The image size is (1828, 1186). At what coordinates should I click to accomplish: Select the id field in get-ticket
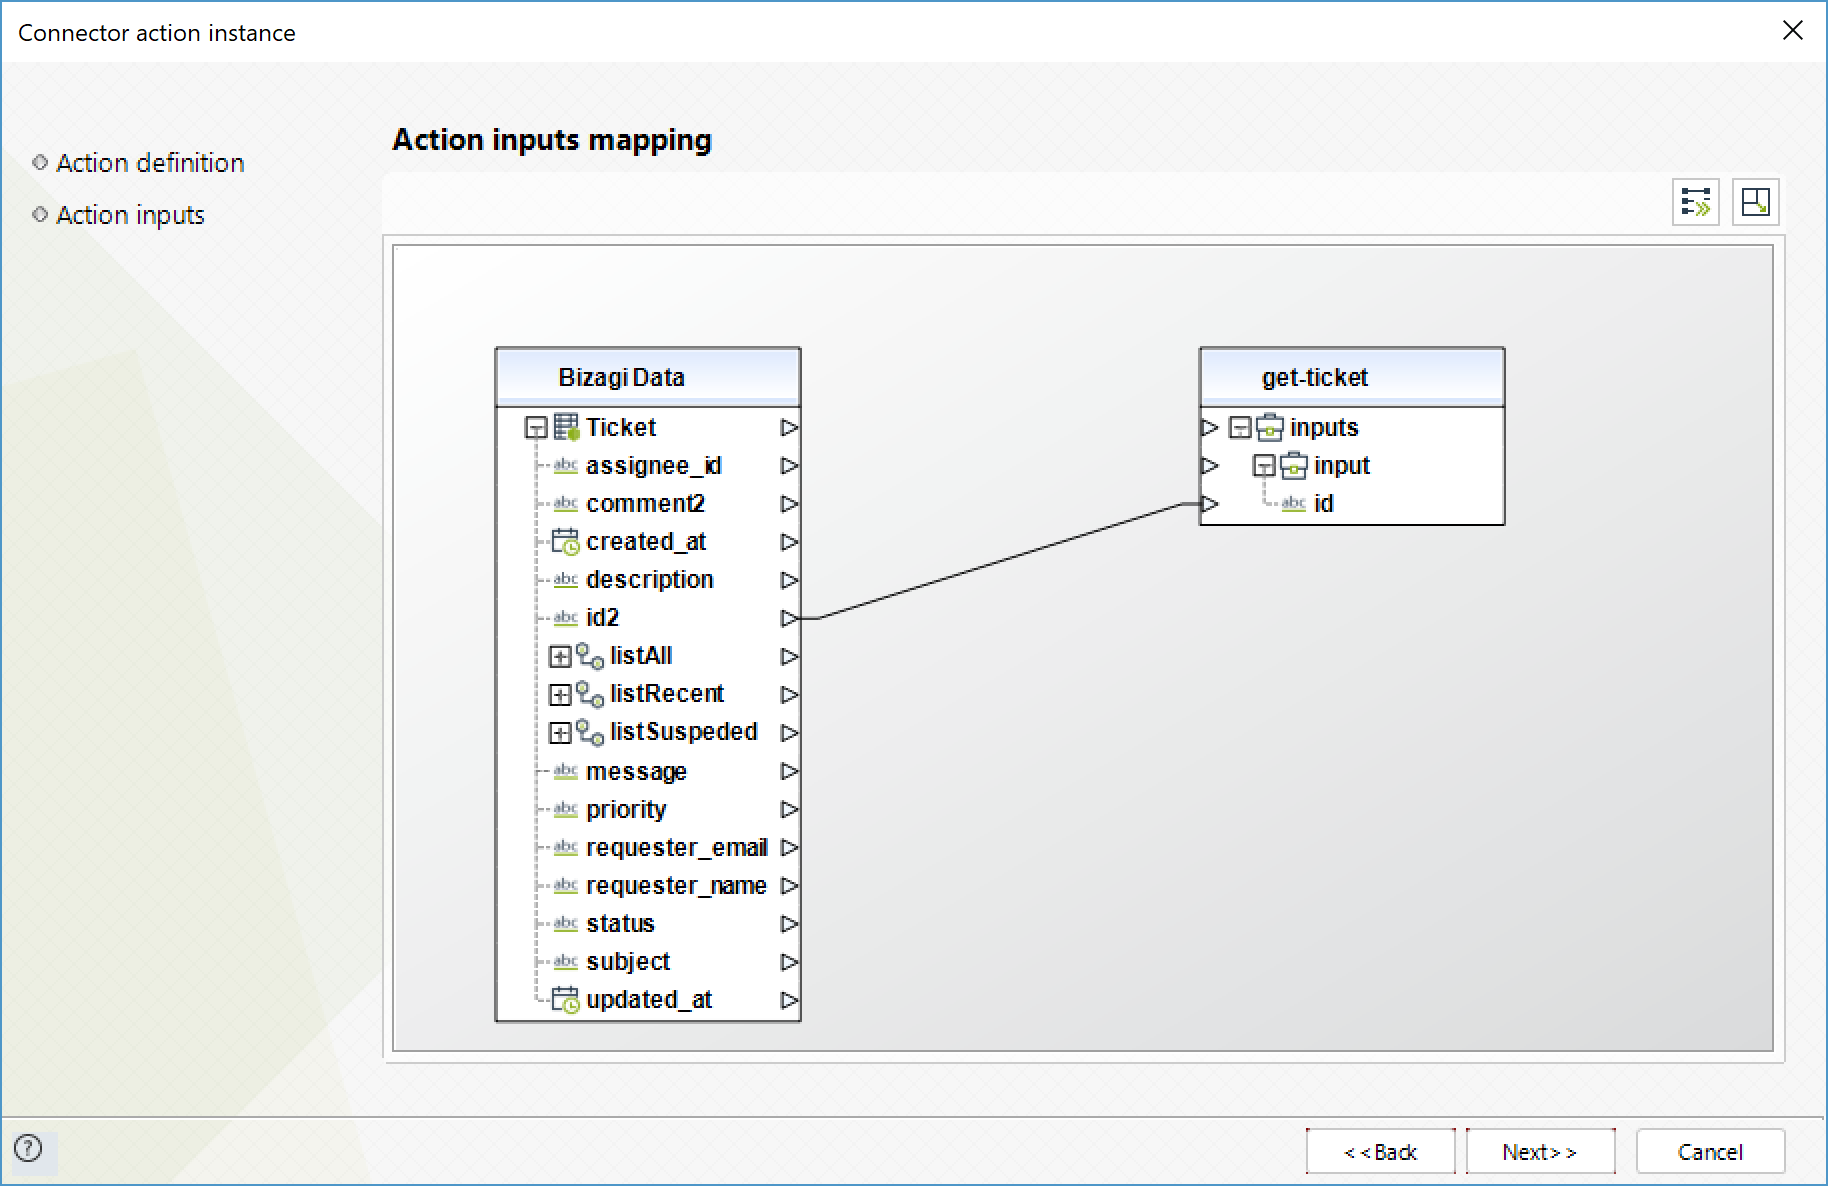(1324, 503)
